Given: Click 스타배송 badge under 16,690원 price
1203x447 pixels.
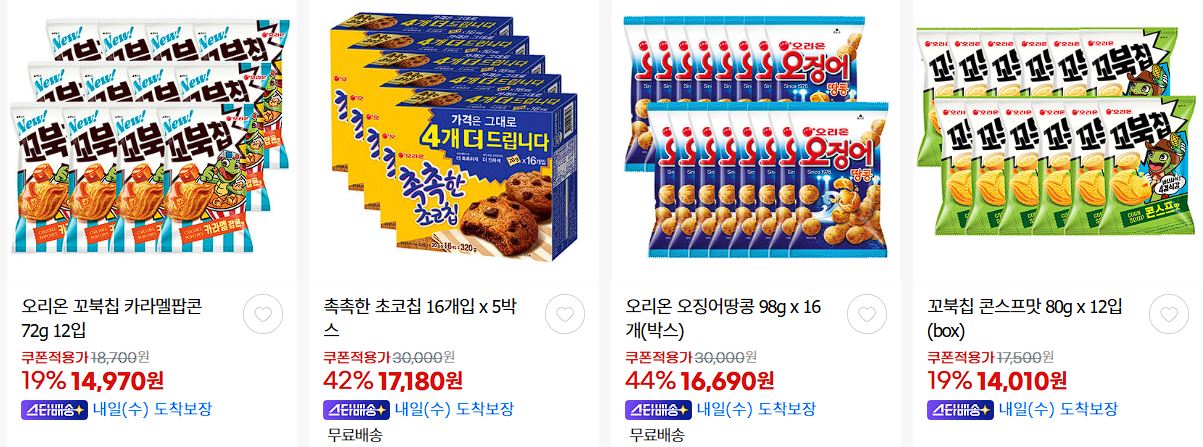Looking at the screenshot, I should click(x=658, y=409).
